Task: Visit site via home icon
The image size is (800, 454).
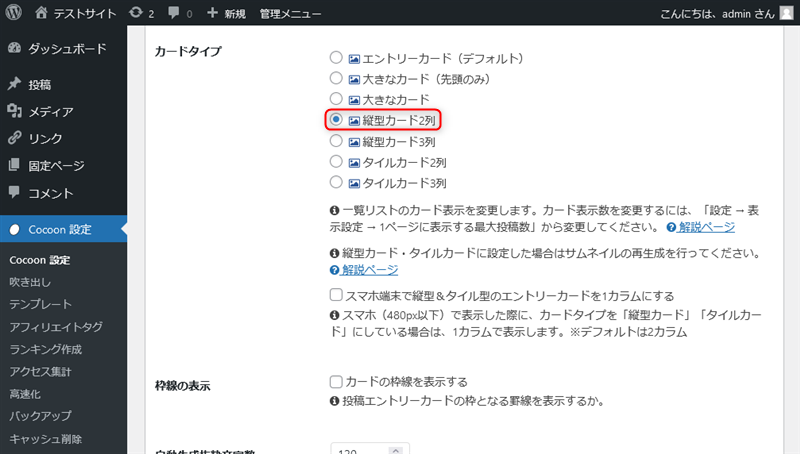Action: pyautogui.click(x=41, y=13)
